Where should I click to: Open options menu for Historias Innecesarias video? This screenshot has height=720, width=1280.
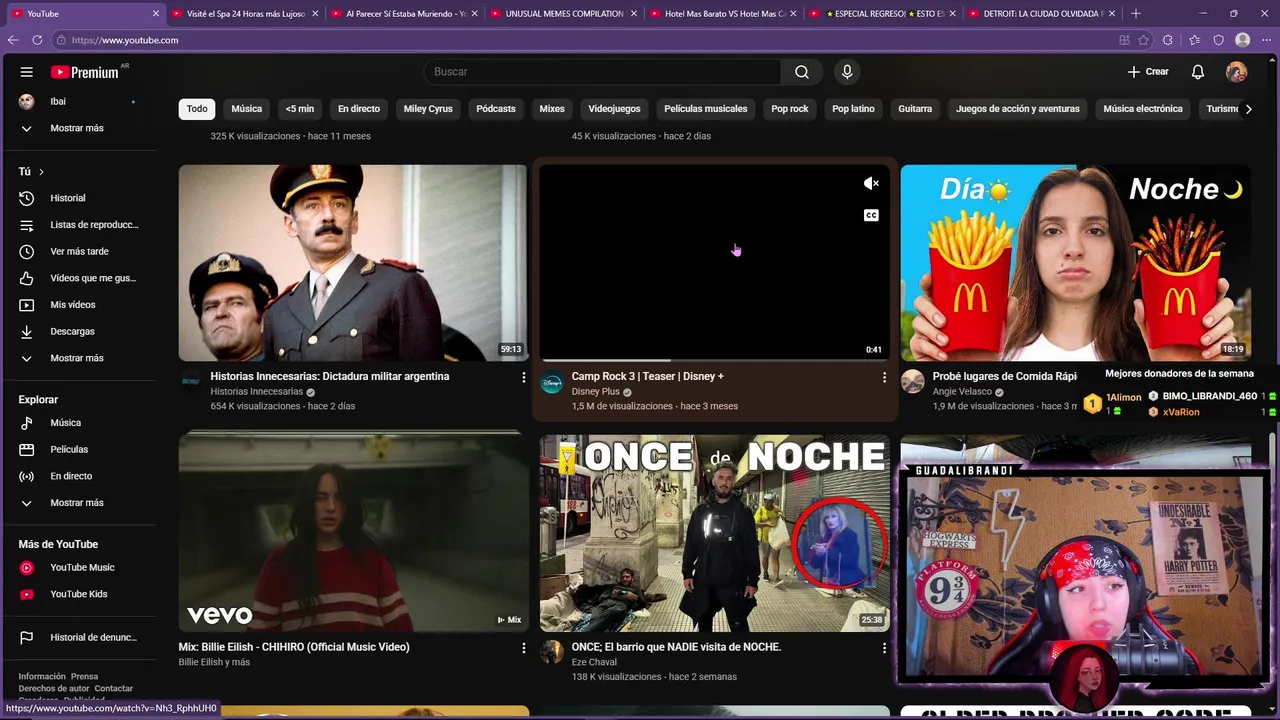click(x=523, y=377)
